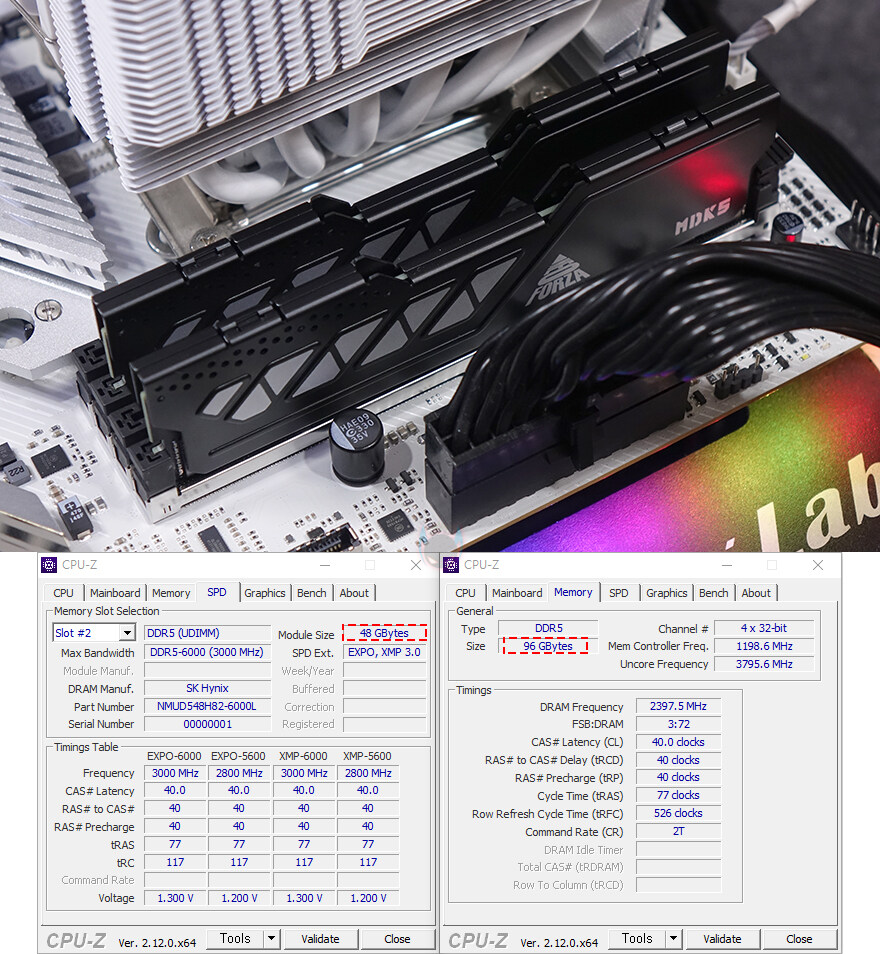This screenshot has width=880, height=954.
Task: Switch to the Graphics tab in the left window
Action: (264, 592)
